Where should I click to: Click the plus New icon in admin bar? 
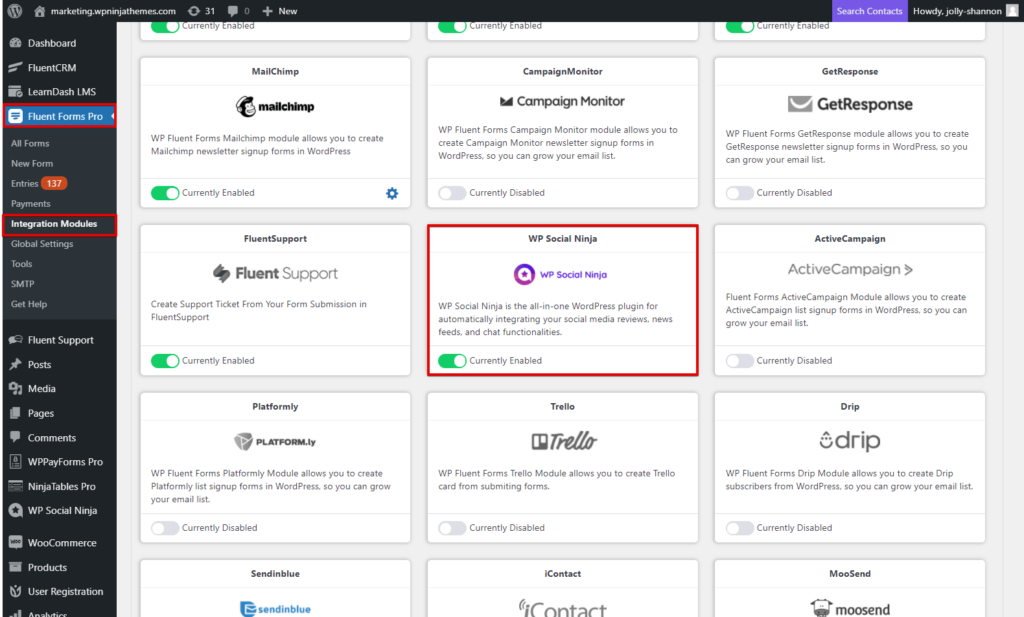click(267, 11)
